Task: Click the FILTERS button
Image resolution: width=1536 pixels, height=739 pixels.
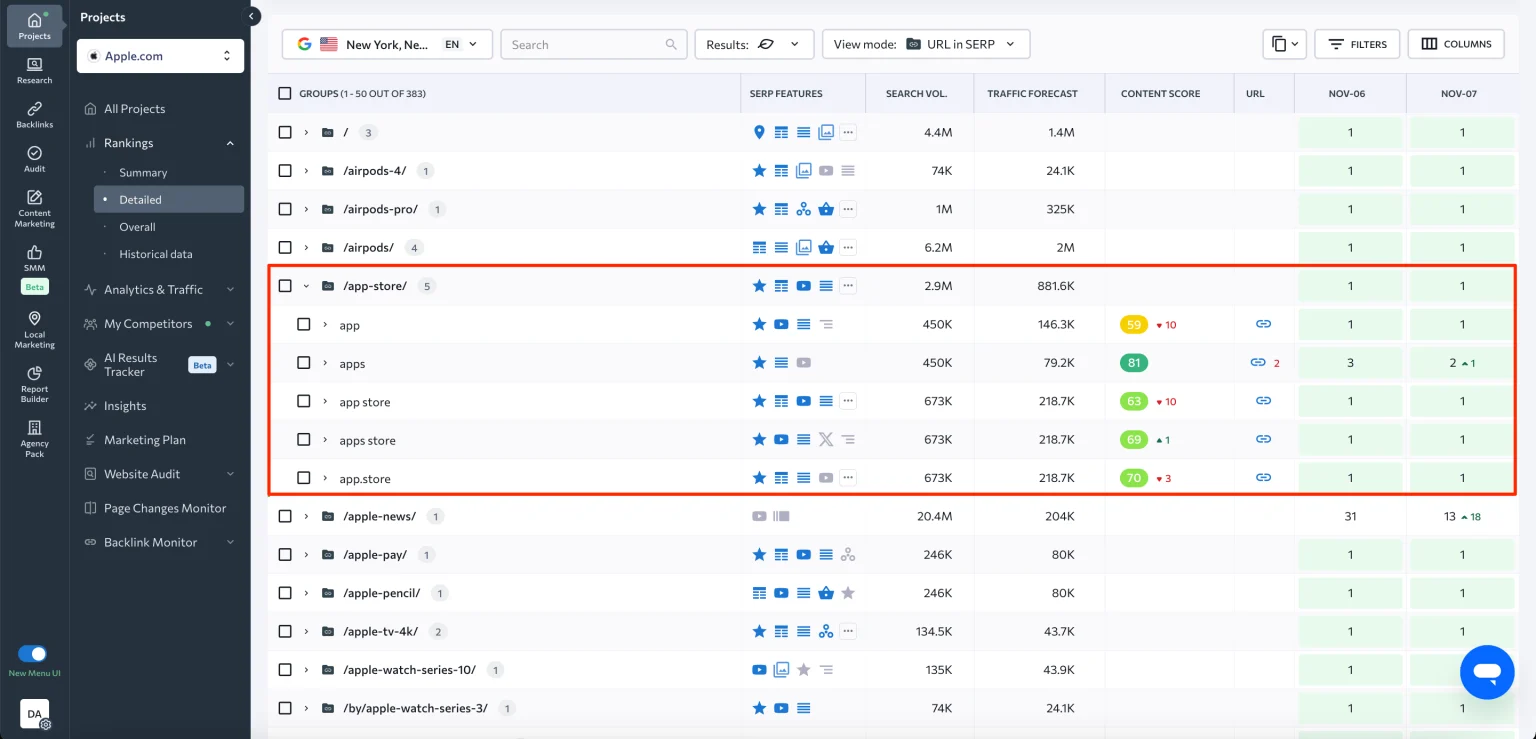Action: coord(1356,44)
